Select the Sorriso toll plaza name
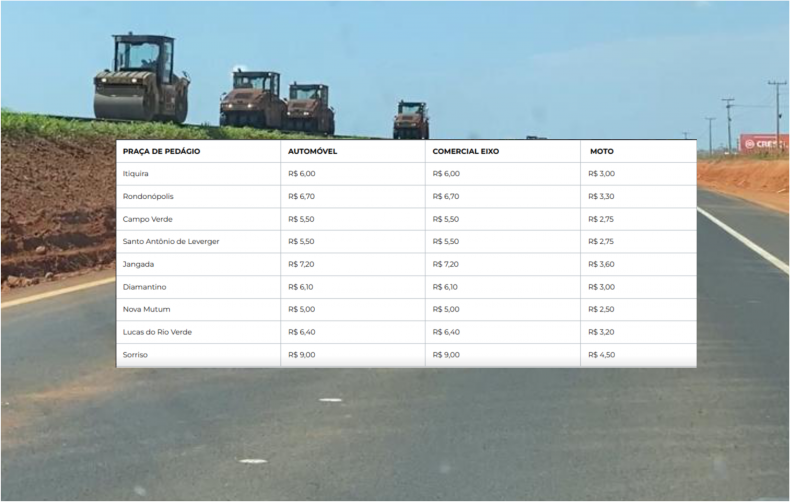The height and width of the screenshot is (502, 790). (x=135, y=355)
